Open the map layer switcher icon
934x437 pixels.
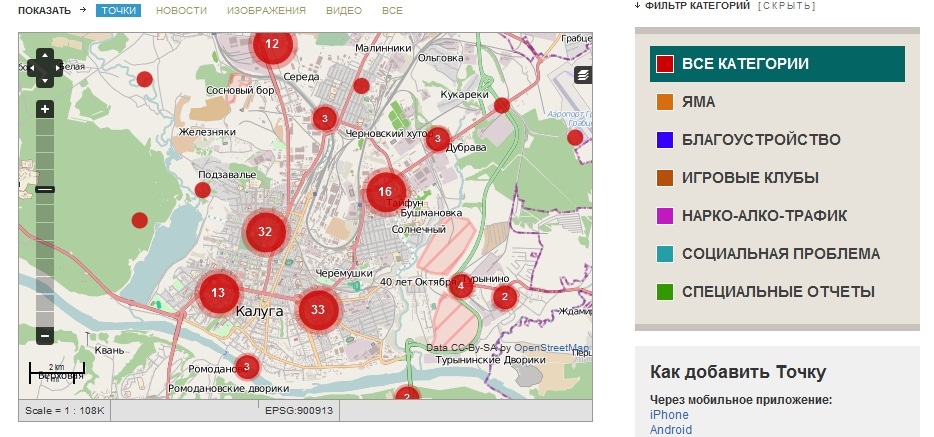pos(583,75)
